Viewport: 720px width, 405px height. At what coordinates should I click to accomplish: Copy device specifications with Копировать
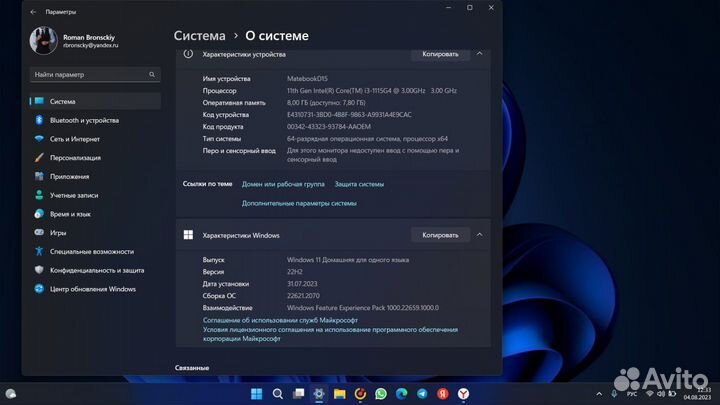coord(440,54)
